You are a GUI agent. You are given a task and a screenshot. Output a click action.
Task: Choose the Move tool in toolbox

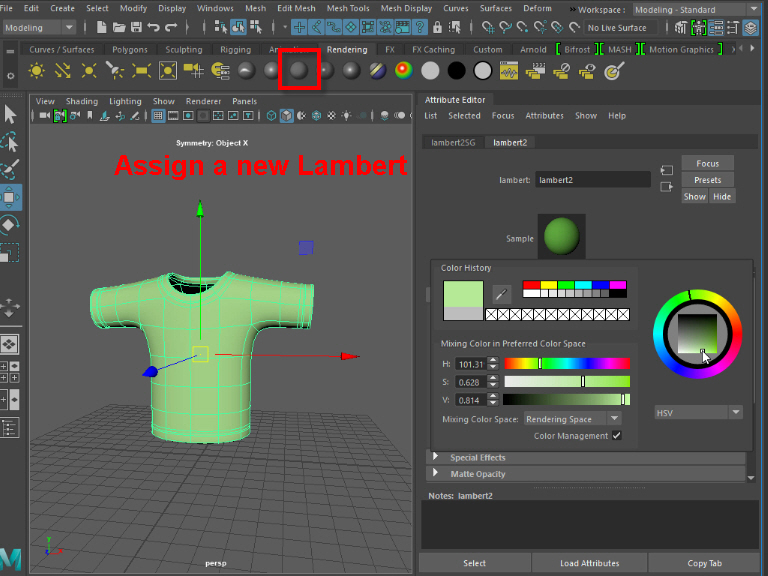10,196
